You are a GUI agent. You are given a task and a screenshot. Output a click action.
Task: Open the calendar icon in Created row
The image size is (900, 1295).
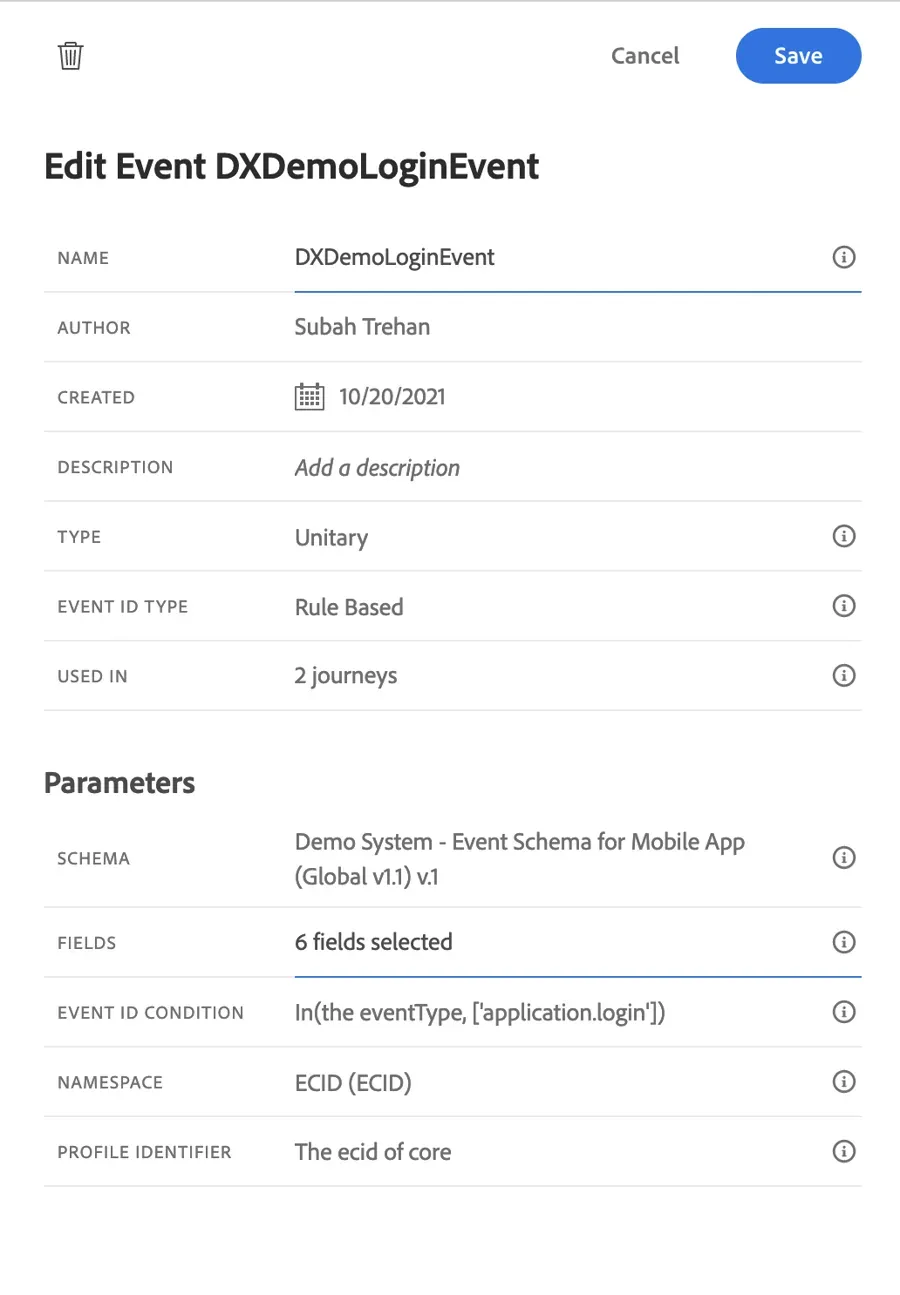point(310,397)
